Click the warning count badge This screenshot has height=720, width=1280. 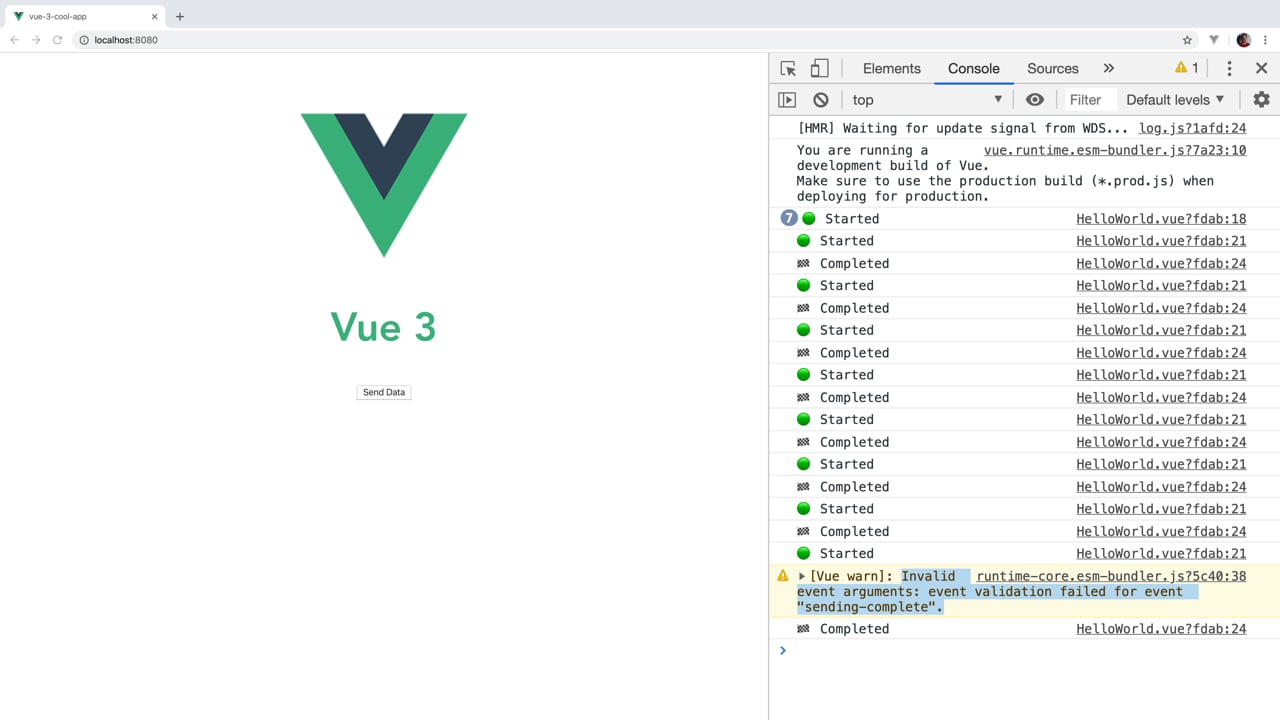pos(1187,68)
